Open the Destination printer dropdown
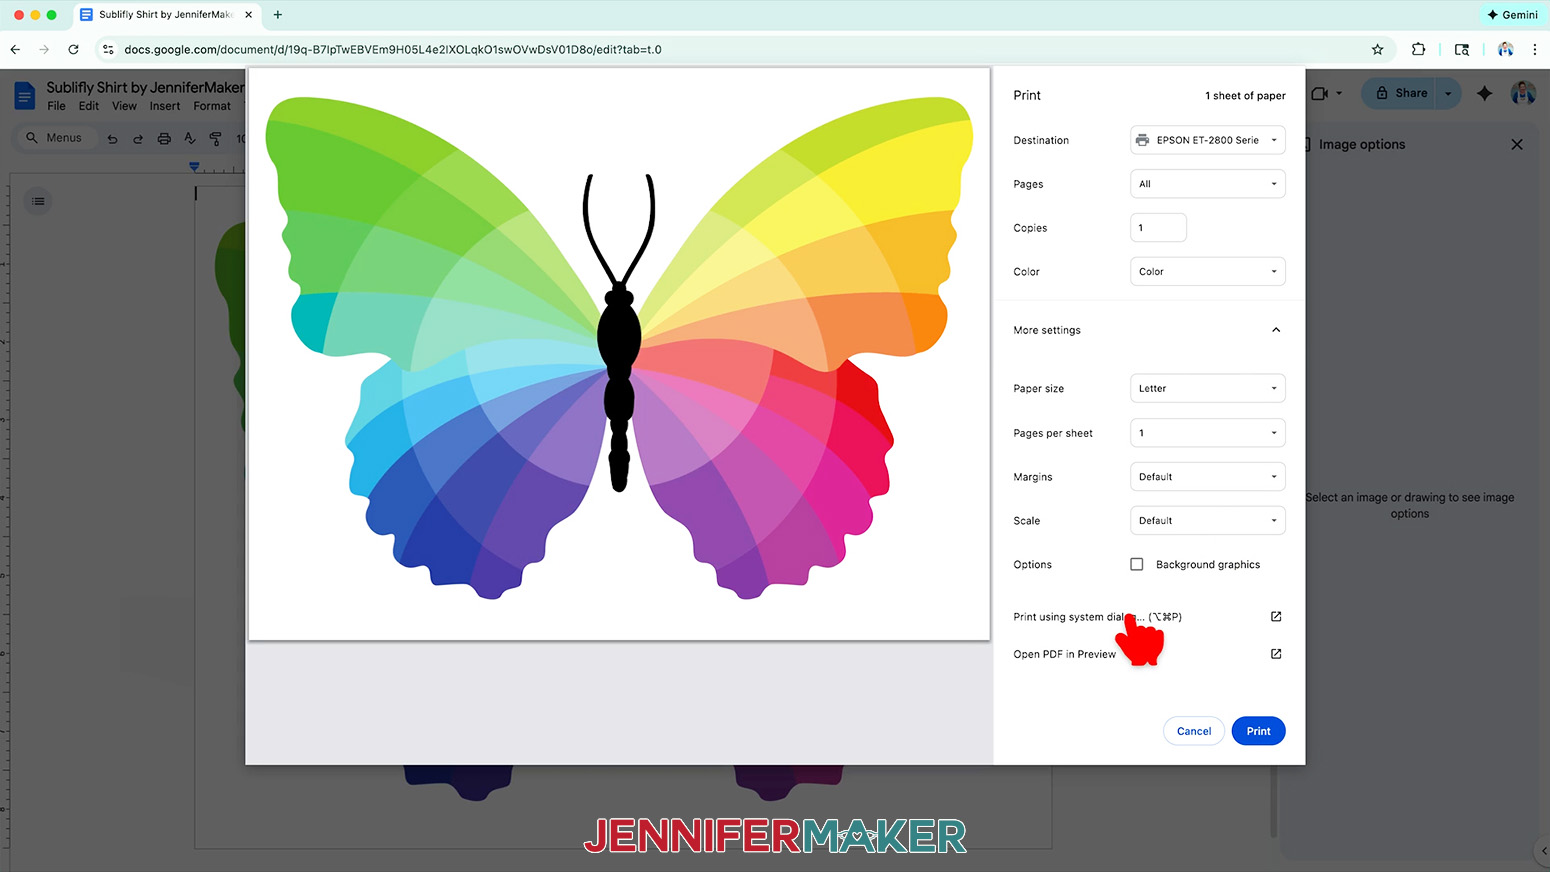This screenshot has width=1550, height=872. [1207, 140]
